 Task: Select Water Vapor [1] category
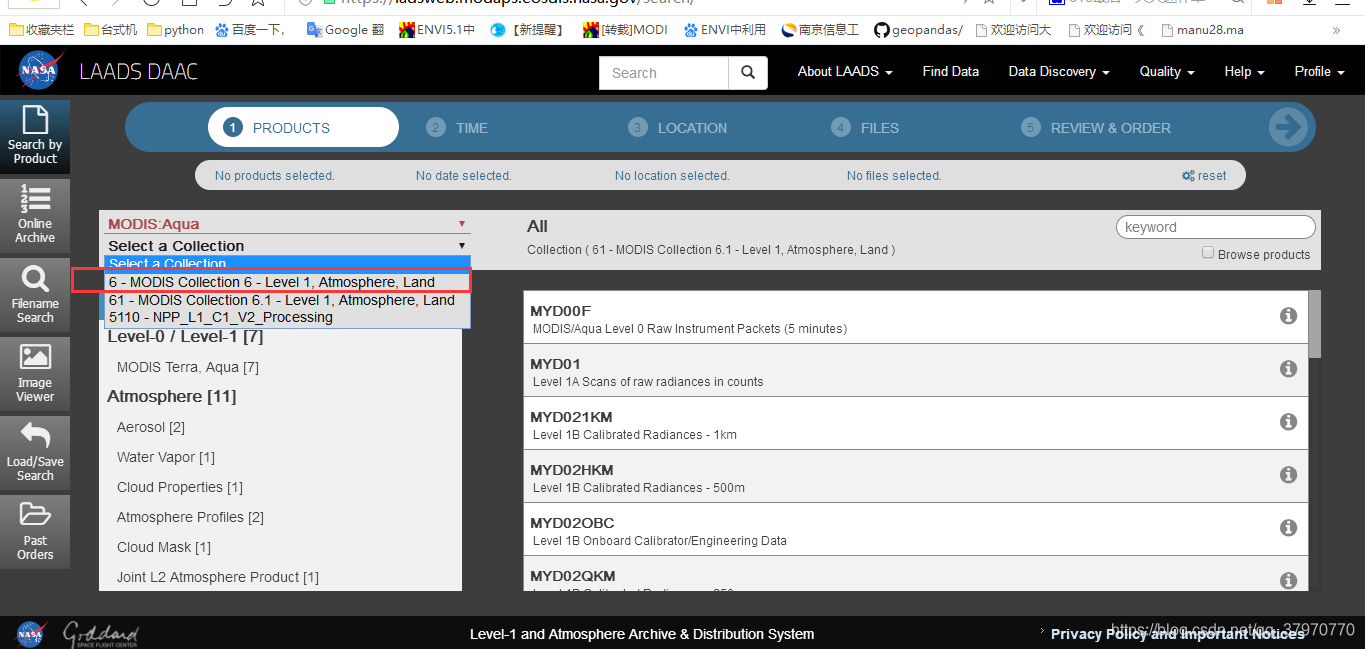[x=166, y=457]
